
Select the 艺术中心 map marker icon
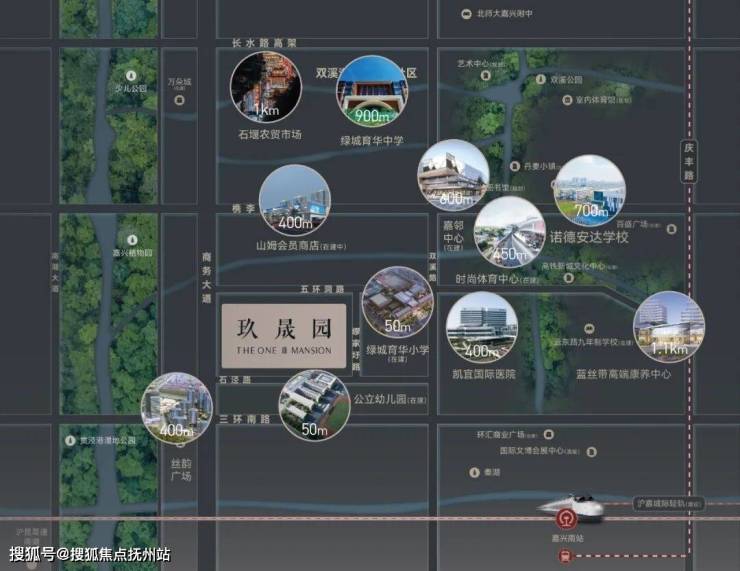tap(485, 75)
